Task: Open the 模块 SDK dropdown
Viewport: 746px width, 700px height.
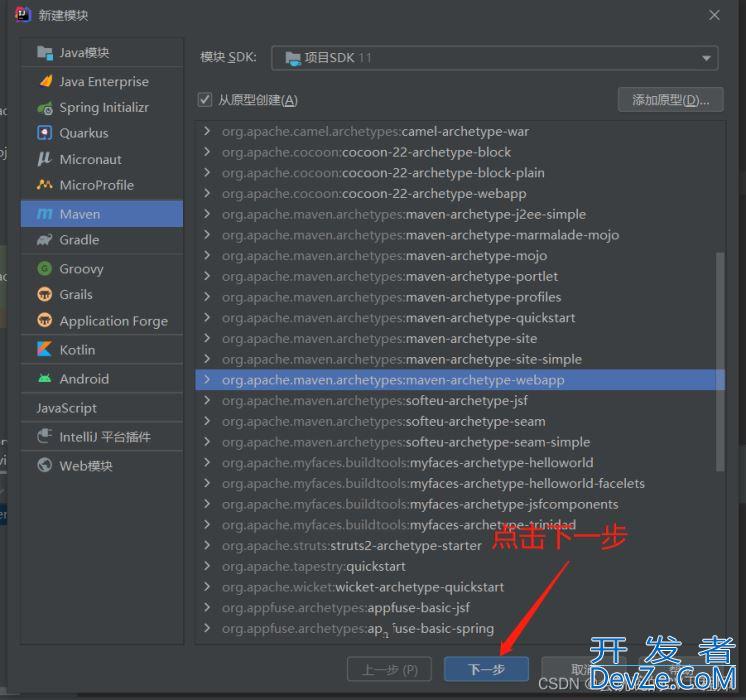Action: pyautogui.click(x=494, y=58)
